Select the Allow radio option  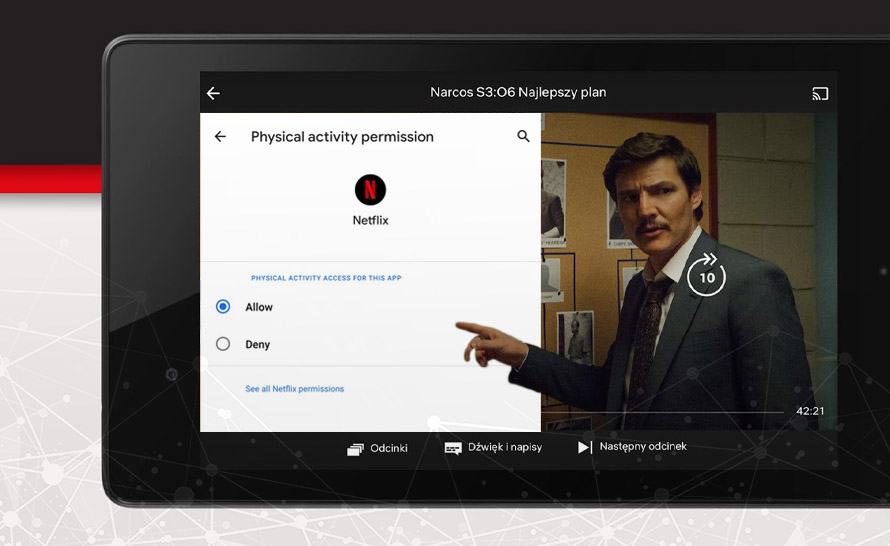[x=223, y=306]
